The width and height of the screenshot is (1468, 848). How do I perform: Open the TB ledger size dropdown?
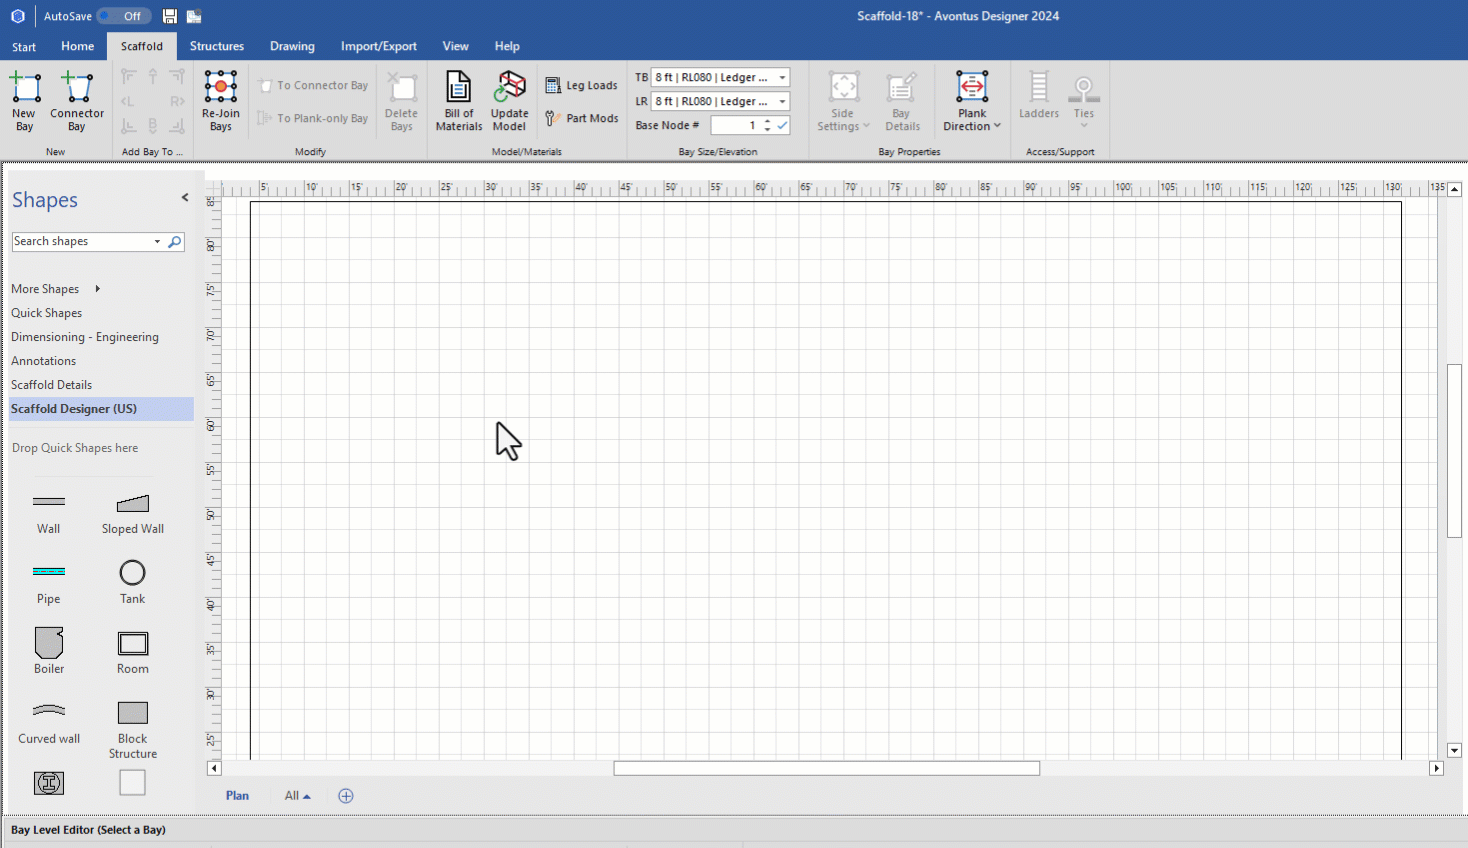(782, 78)
